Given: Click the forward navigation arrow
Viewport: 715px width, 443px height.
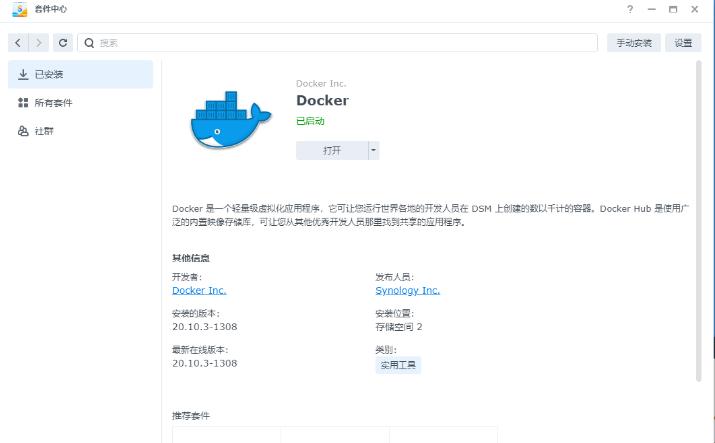Looking at the screenshot, I should point(39,43).
